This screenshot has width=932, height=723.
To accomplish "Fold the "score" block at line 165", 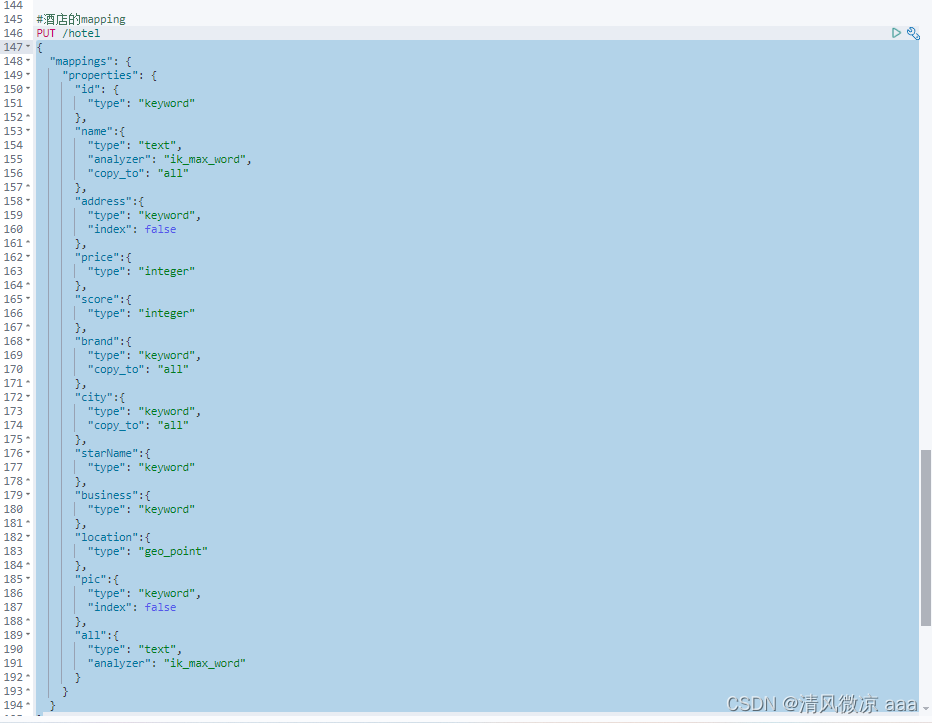I will point(28,298).
